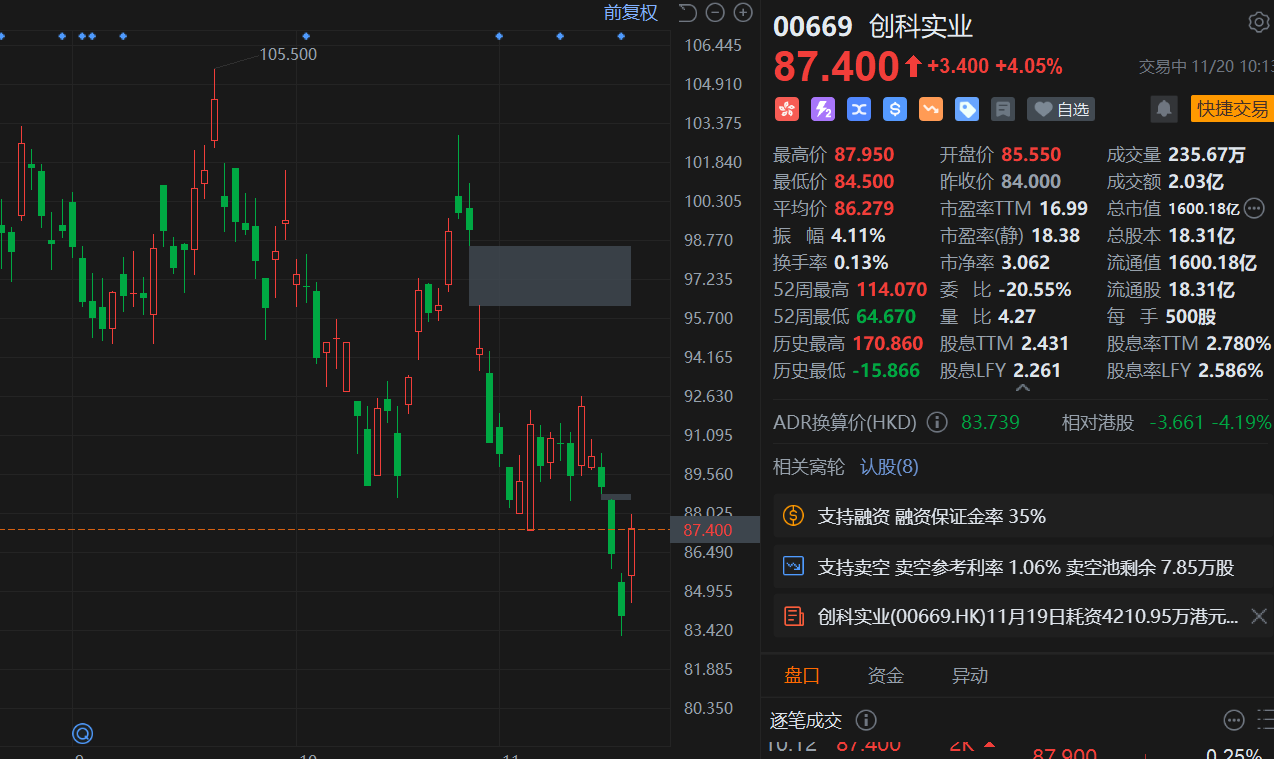Click the purple lightning Level 2 icon

point(822,109)
